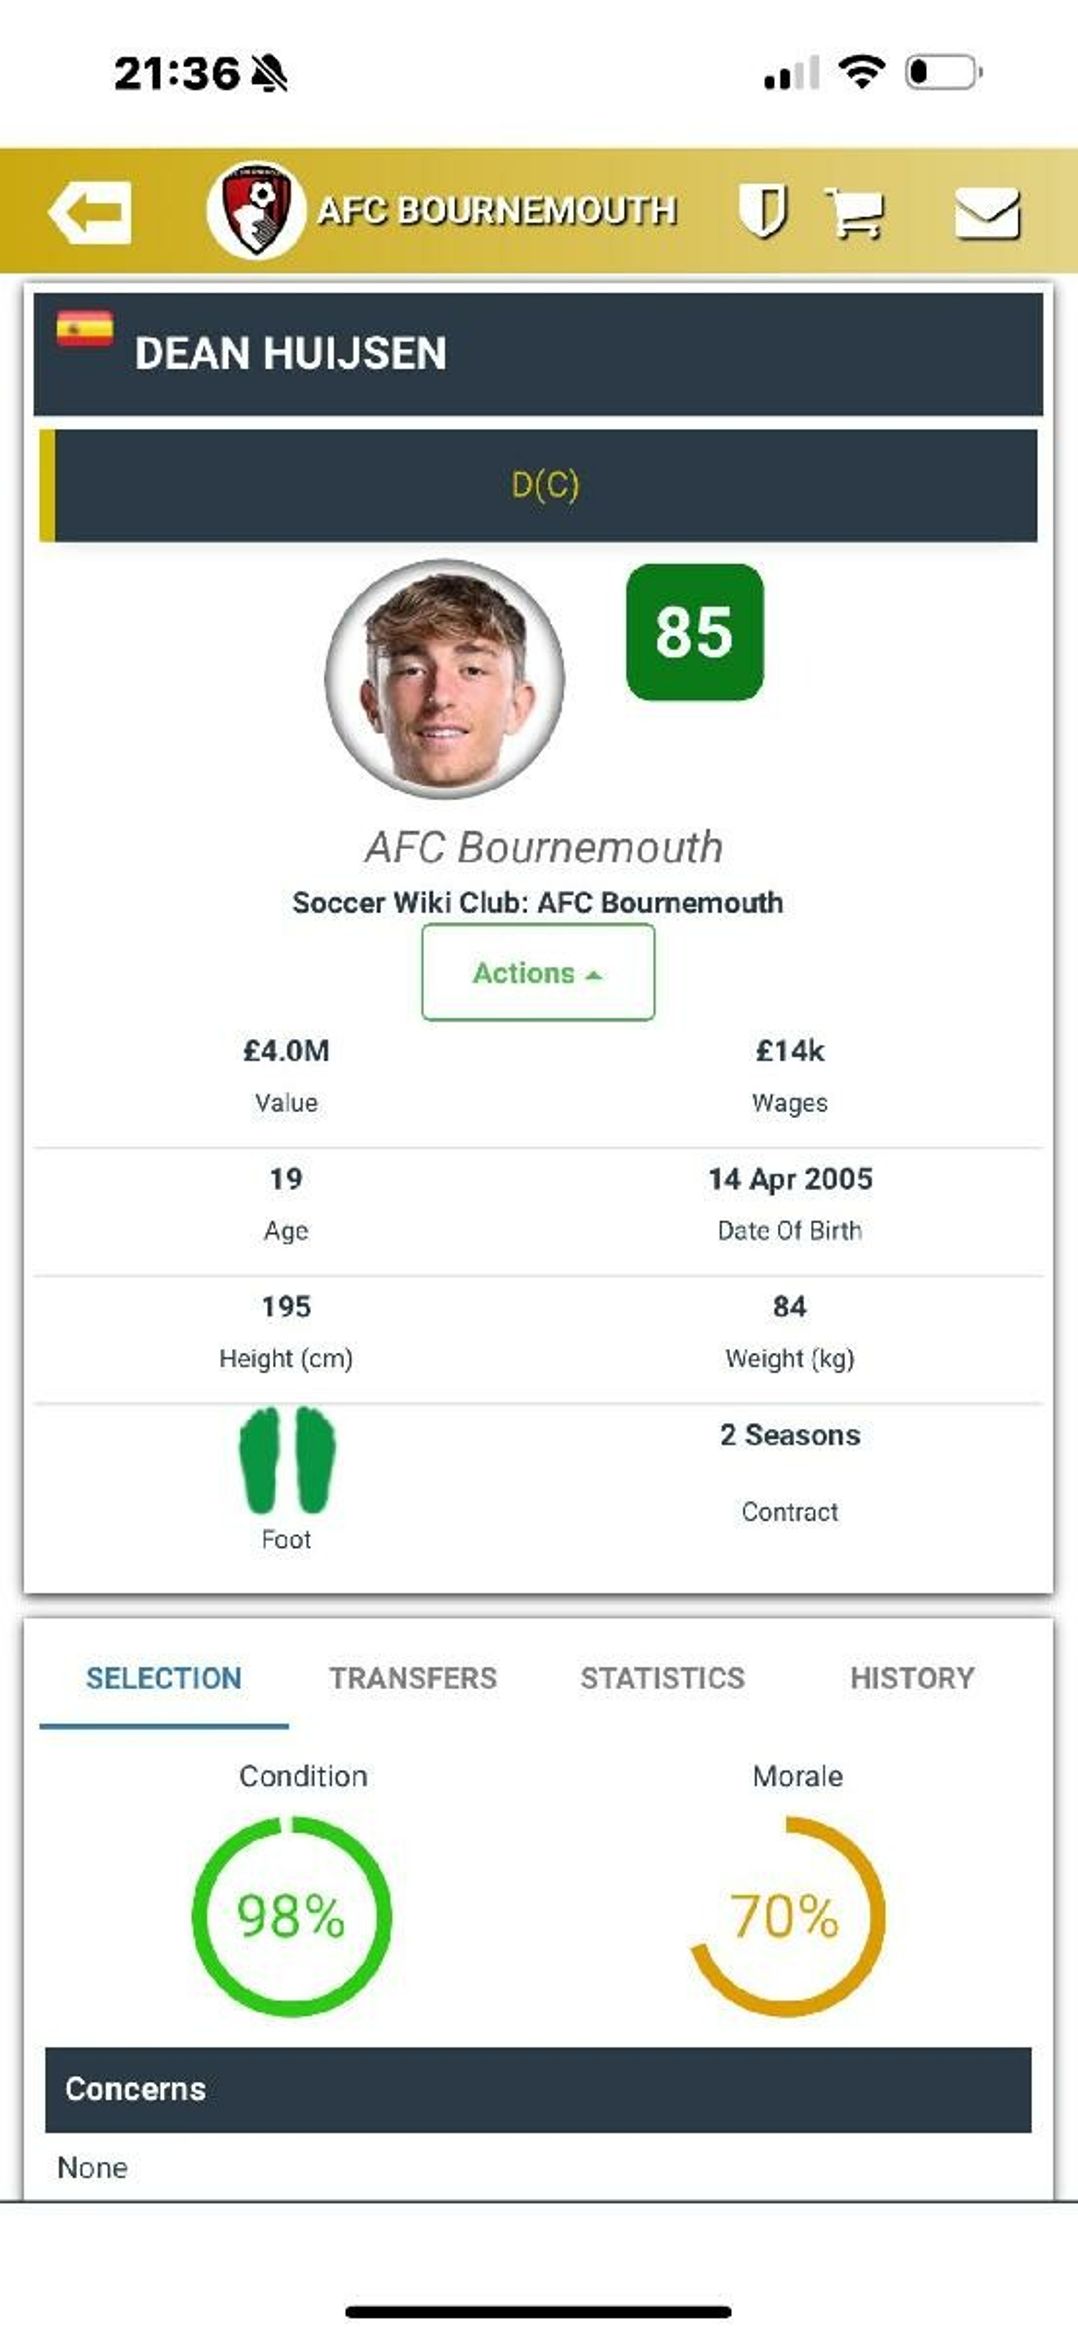Switch to the Statistics tab
1078x2339 pixels.
click(662, 1678)
